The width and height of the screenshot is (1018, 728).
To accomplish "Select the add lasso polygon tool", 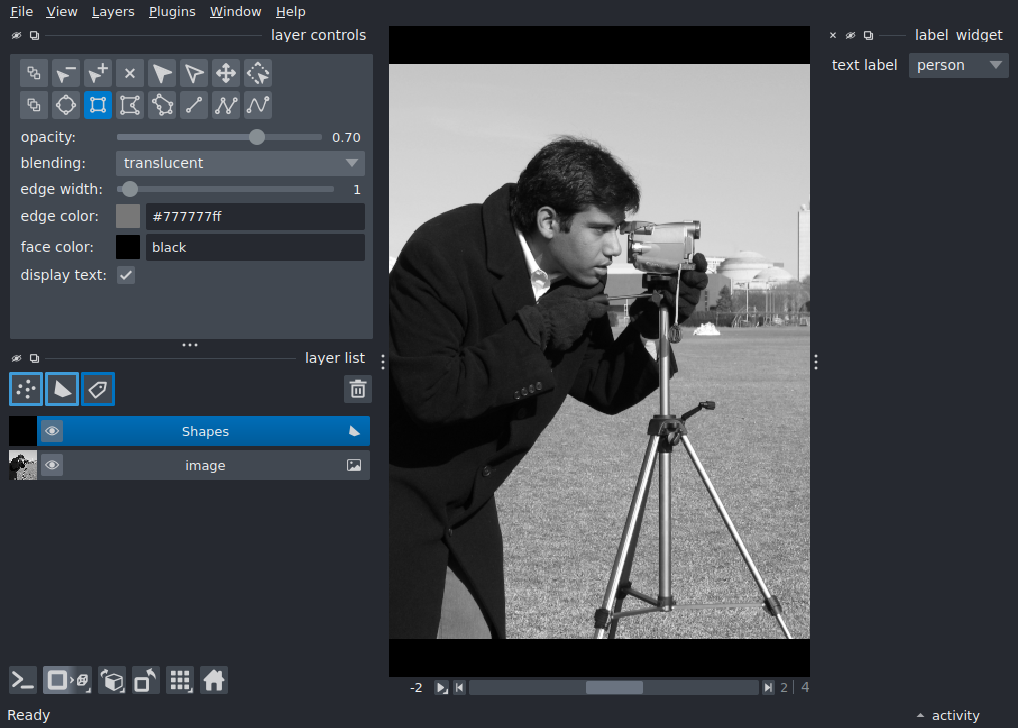I will 162,105.
